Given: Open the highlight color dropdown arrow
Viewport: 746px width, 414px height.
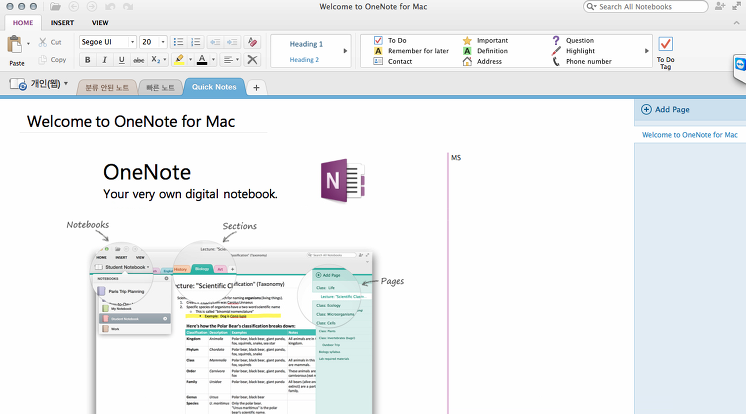Looking at the screenshot, I should pos(190,59).
